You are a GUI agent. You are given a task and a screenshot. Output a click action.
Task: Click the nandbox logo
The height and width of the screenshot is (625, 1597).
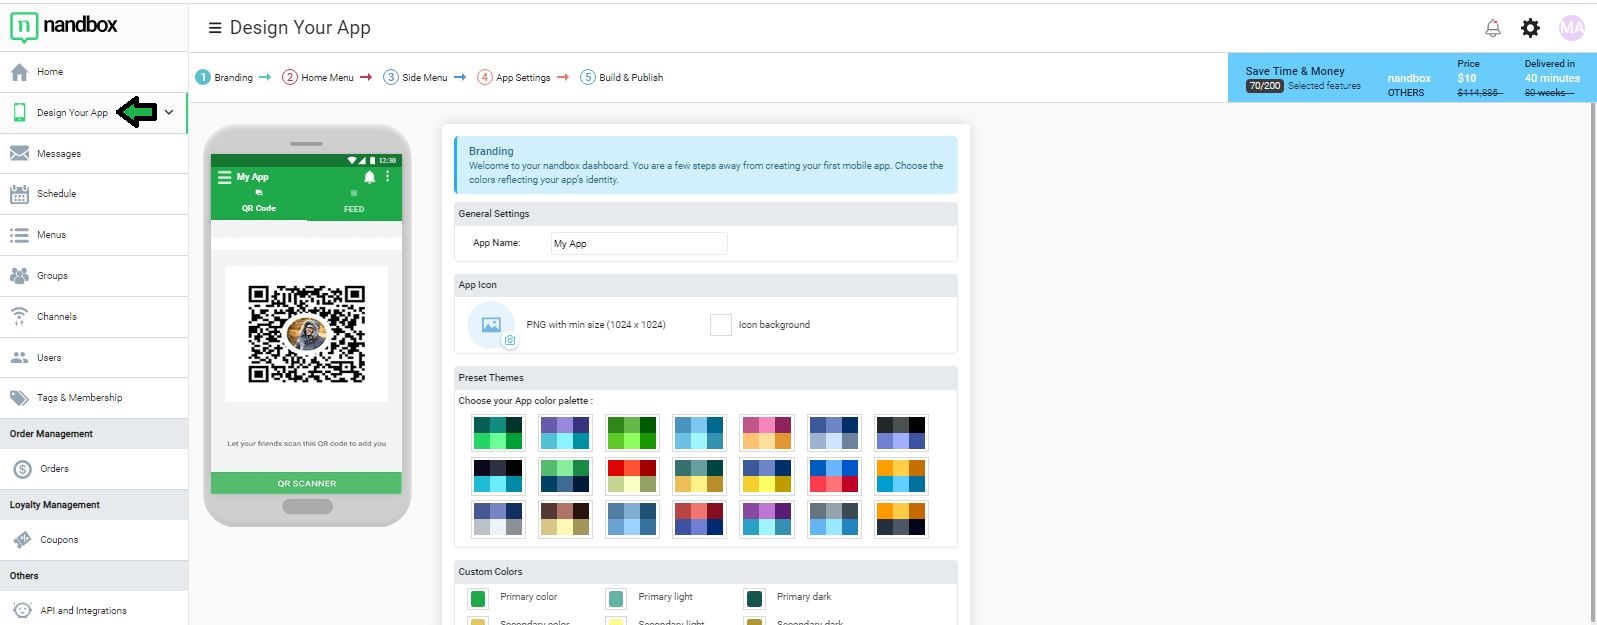click(64, 26)
